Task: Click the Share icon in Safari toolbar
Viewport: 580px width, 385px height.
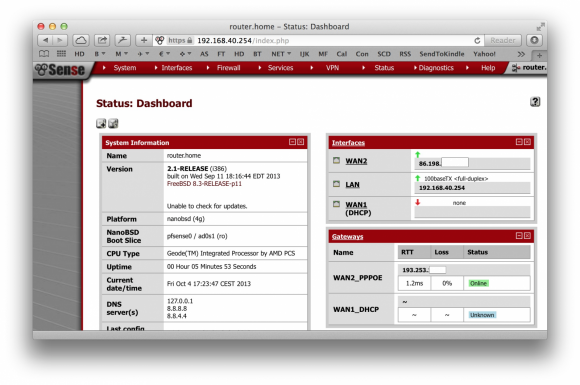Action: tap(102, 40)
